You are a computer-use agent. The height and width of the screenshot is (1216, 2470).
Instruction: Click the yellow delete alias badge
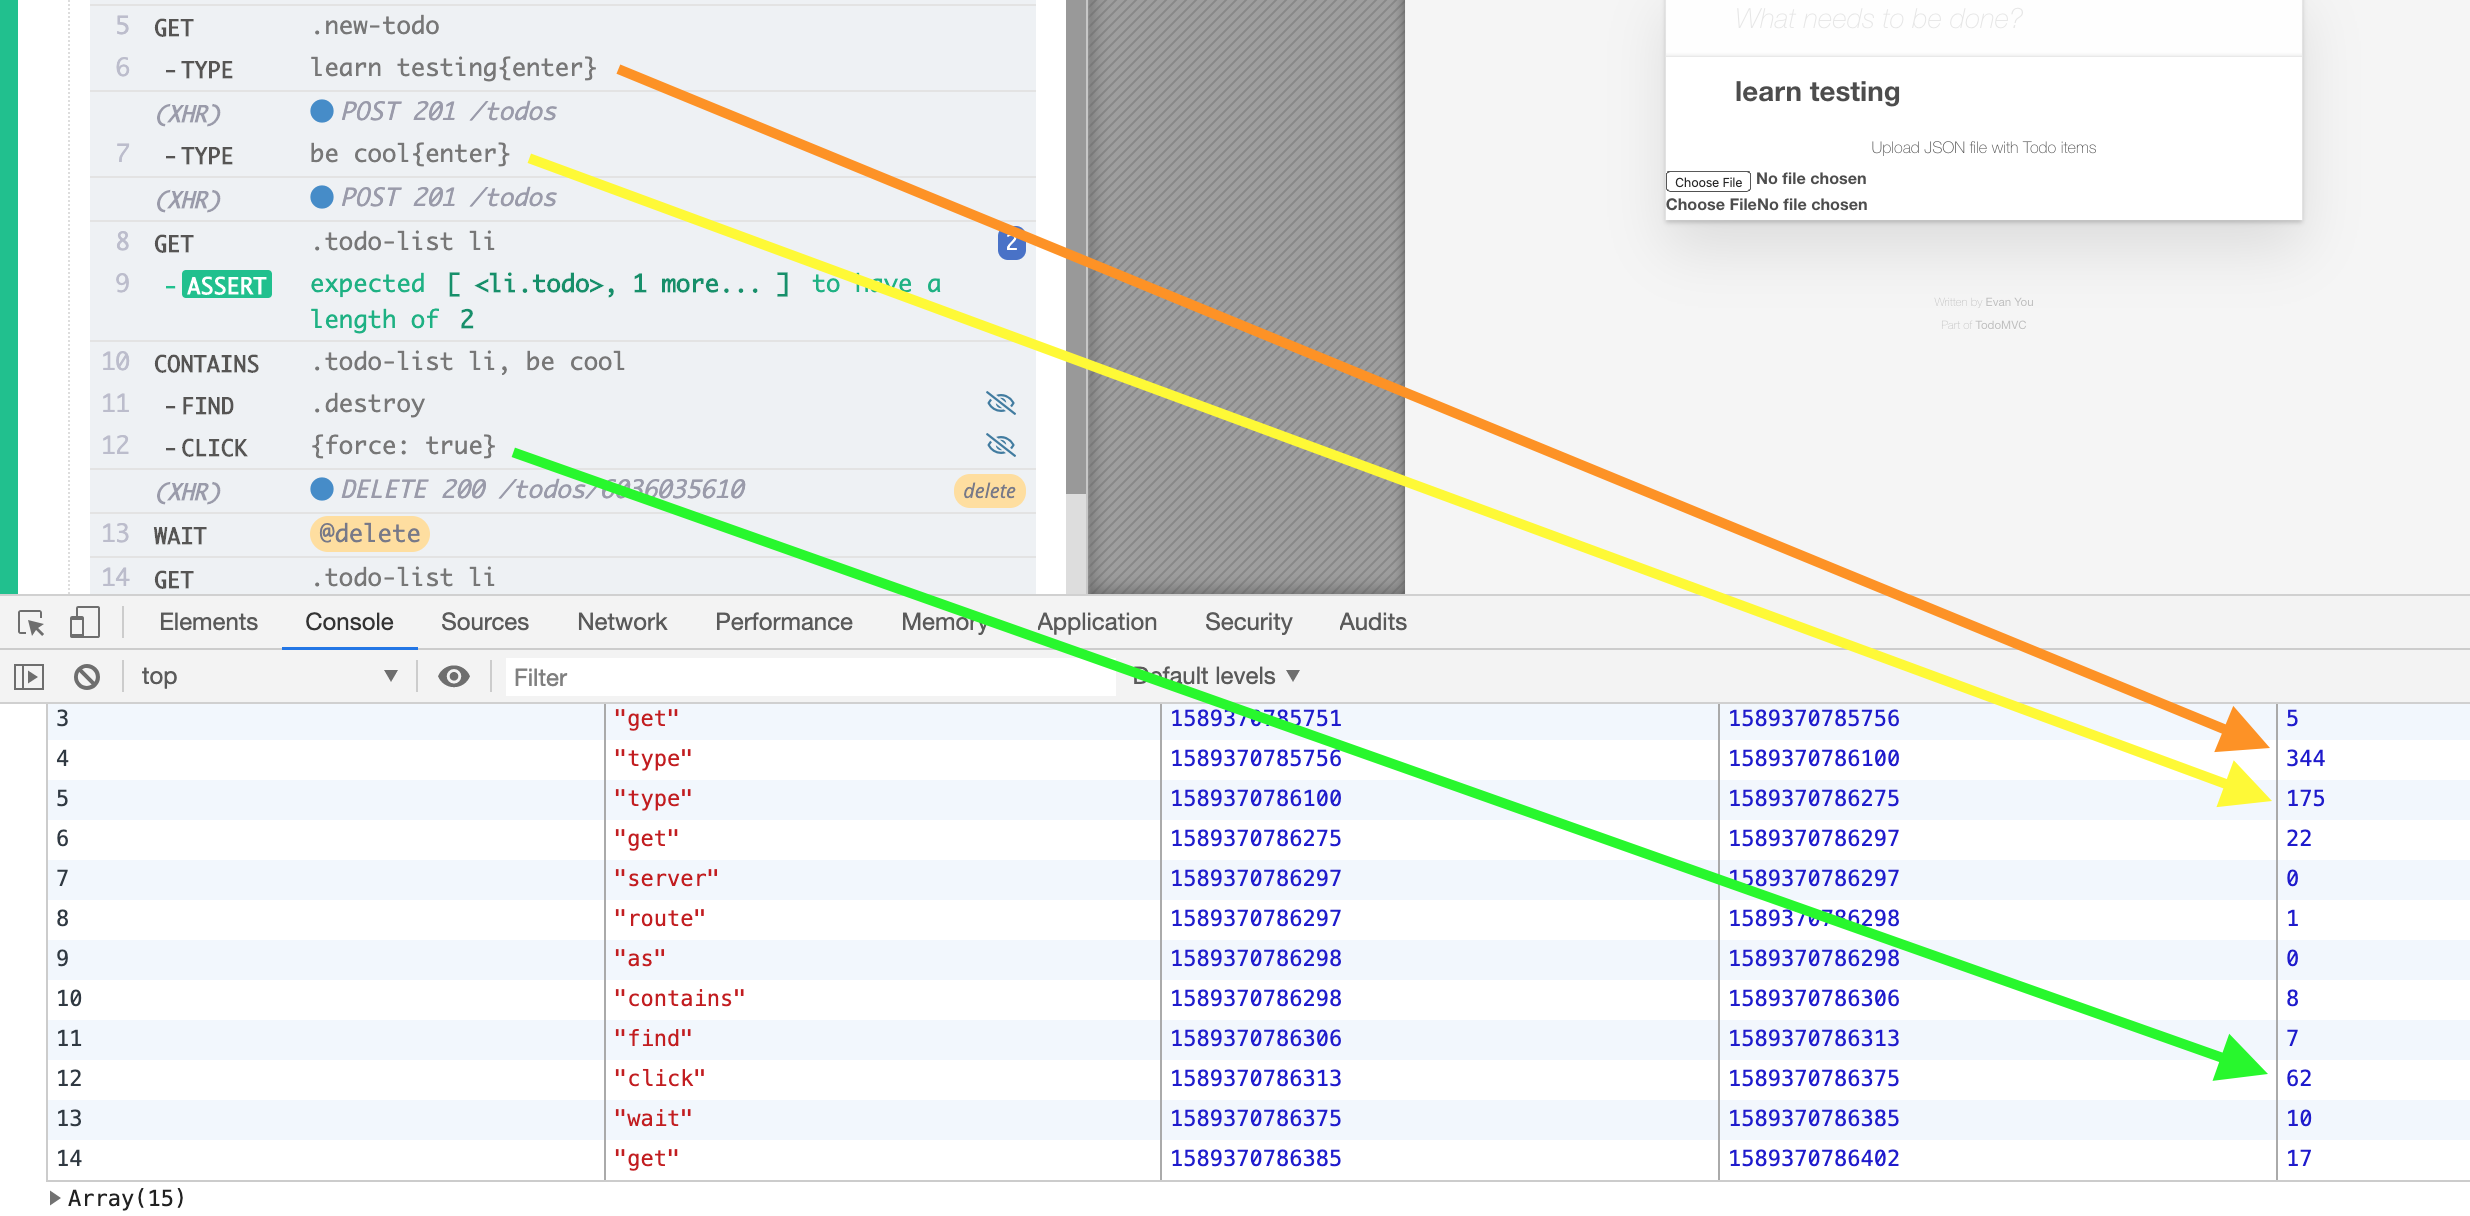point(989,491)
